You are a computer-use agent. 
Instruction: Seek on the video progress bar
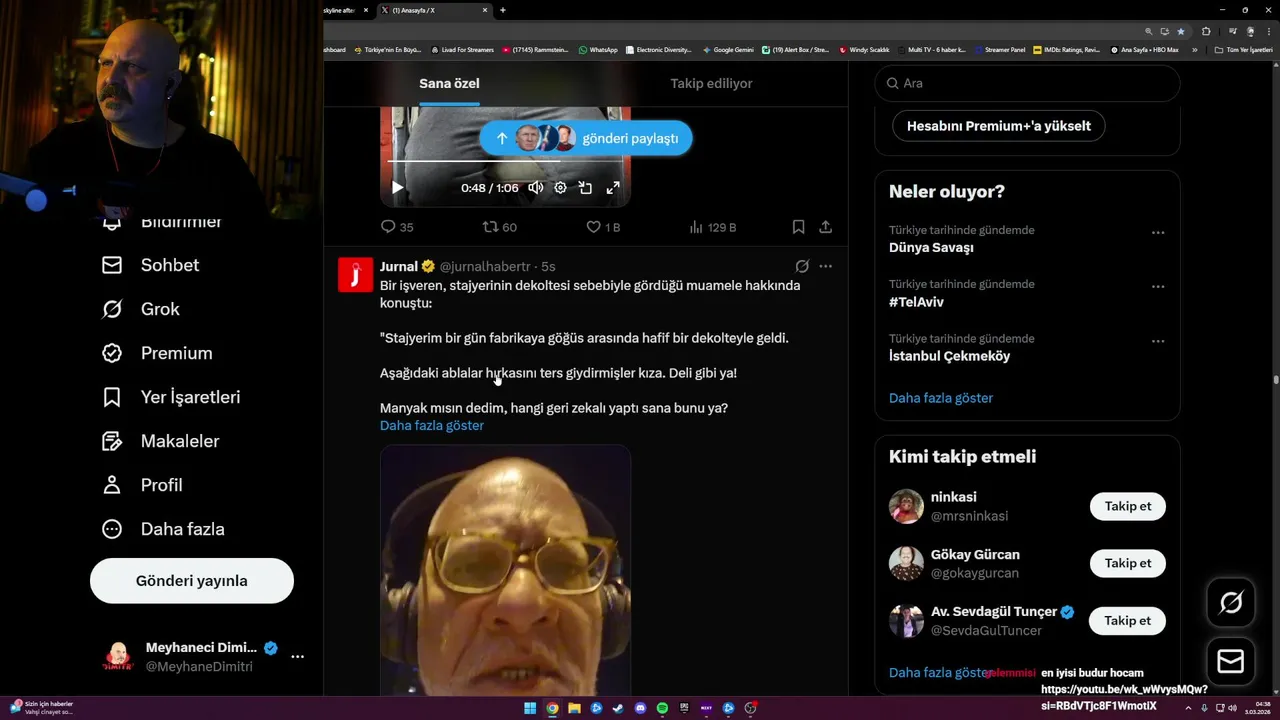click(505, 161)
